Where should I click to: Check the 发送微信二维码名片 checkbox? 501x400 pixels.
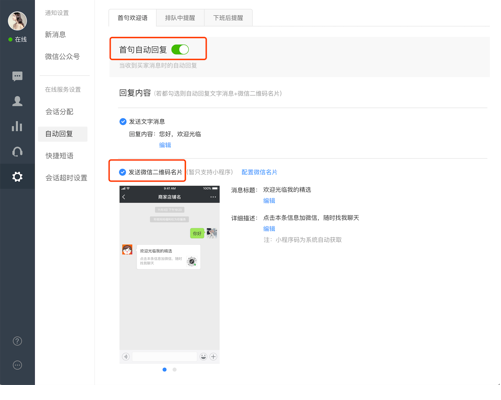click(x=122, y=172)
